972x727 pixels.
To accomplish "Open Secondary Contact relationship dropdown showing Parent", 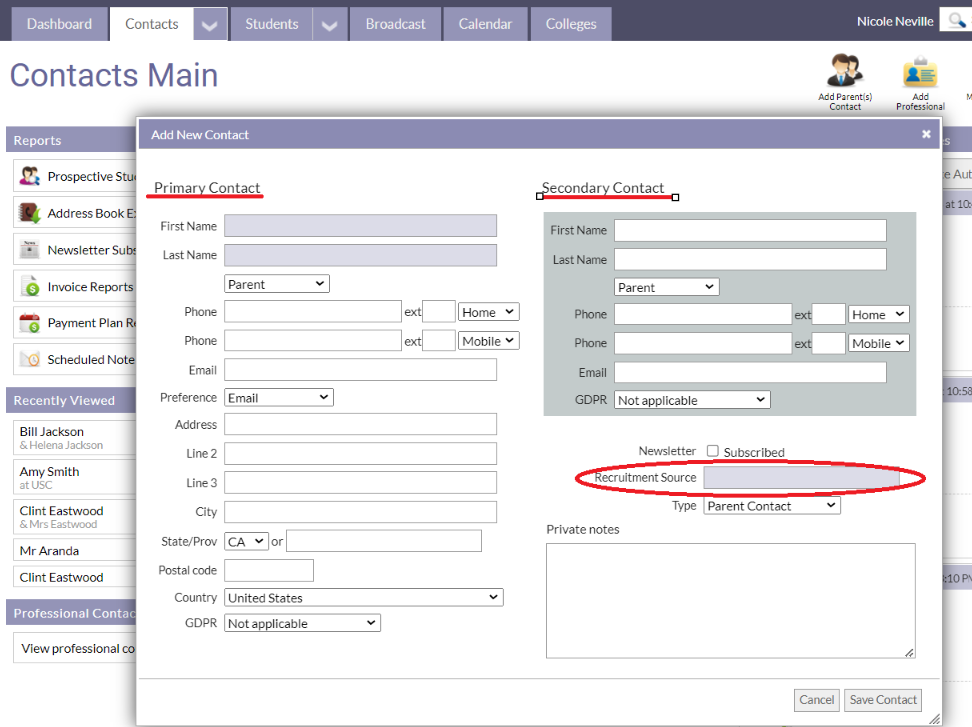I will [x=666, y=287].
